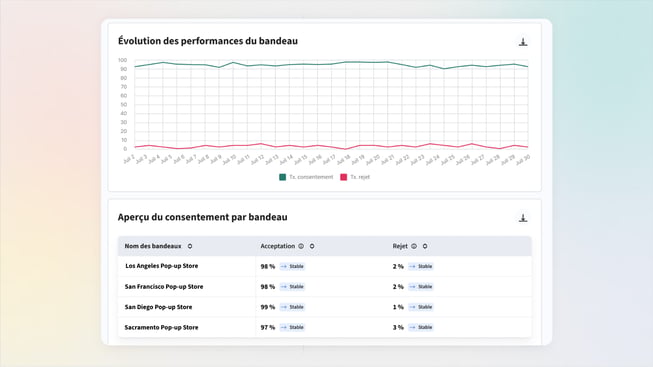Sort the Acceptation column
This screenshot has height=367, width=653.
pyautogui.click(x=312, y=246)
